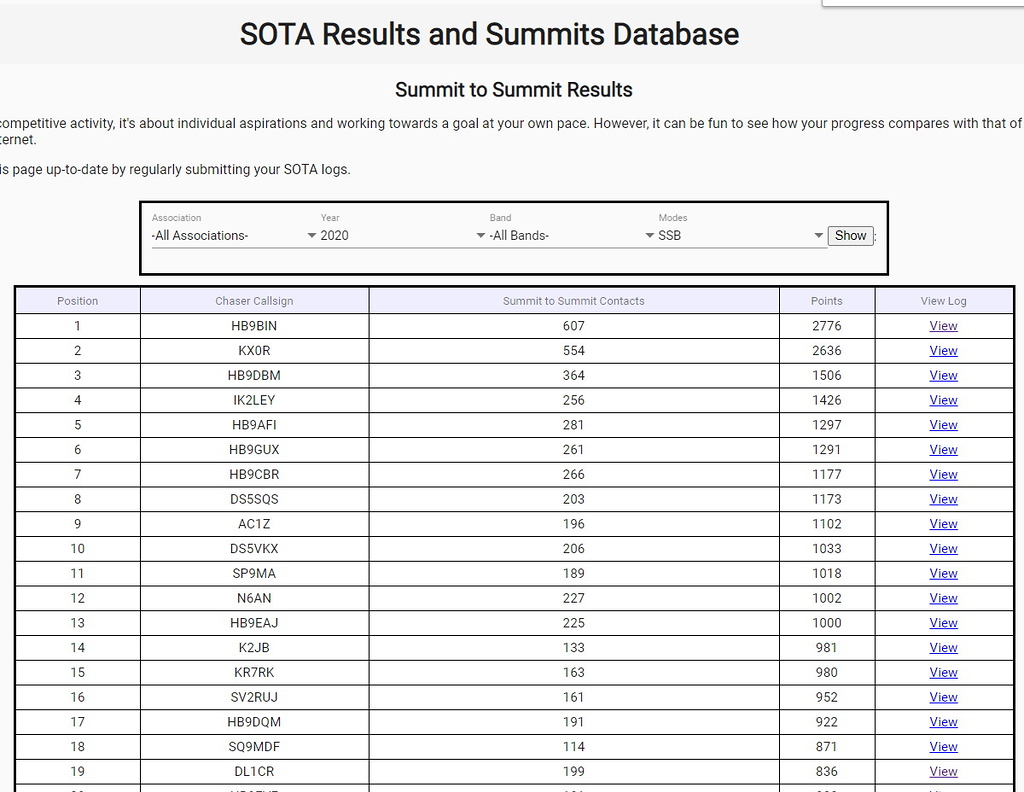The image size is (1024, 792).
Task: View the log for IK2LEY
Action: coord(943,399)
